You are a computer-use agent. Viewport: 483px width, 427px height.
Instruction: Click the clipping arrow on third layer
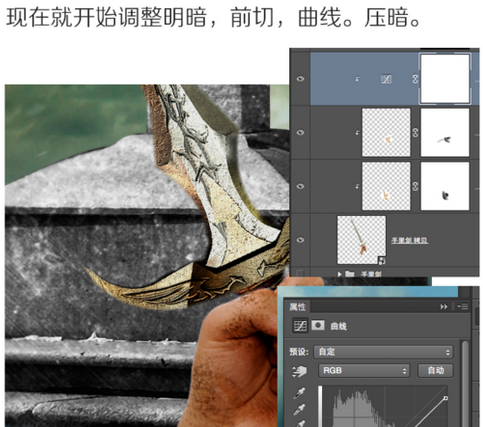click(357, 186)
